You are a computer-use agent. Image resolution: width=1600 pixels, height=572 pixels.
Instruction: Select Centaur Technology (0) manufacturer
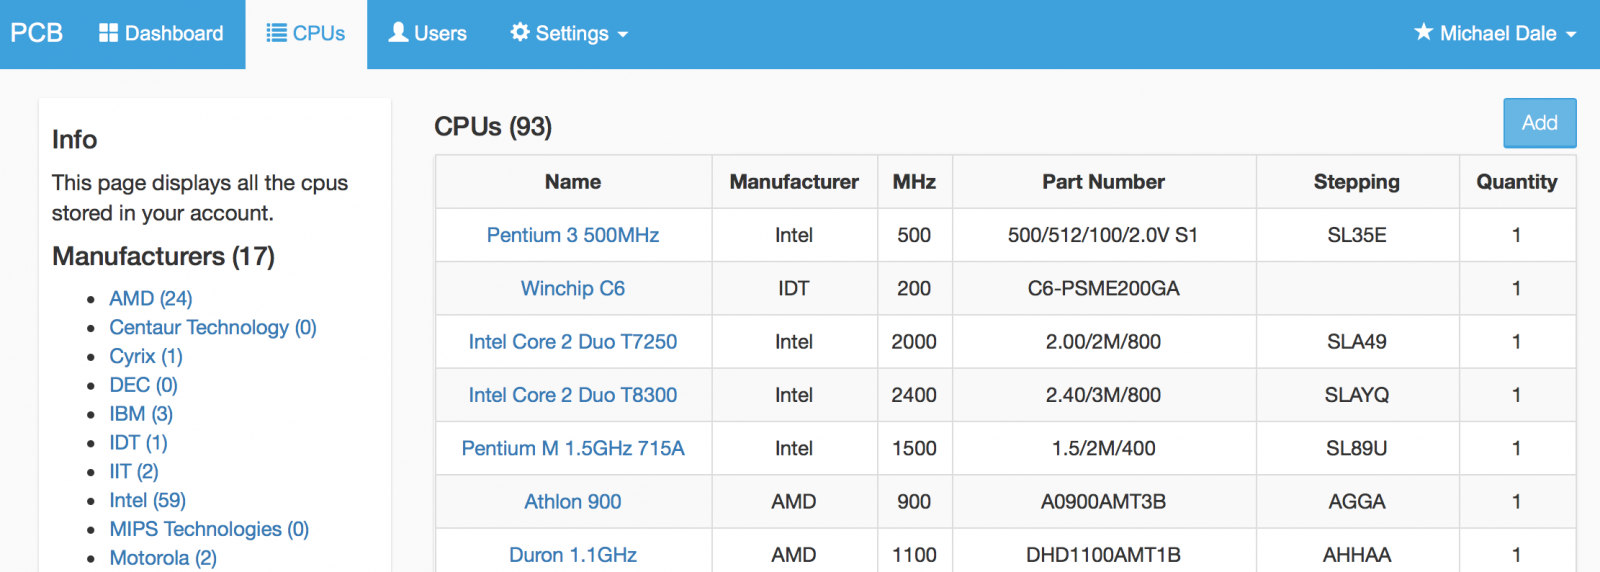point(212,327)
